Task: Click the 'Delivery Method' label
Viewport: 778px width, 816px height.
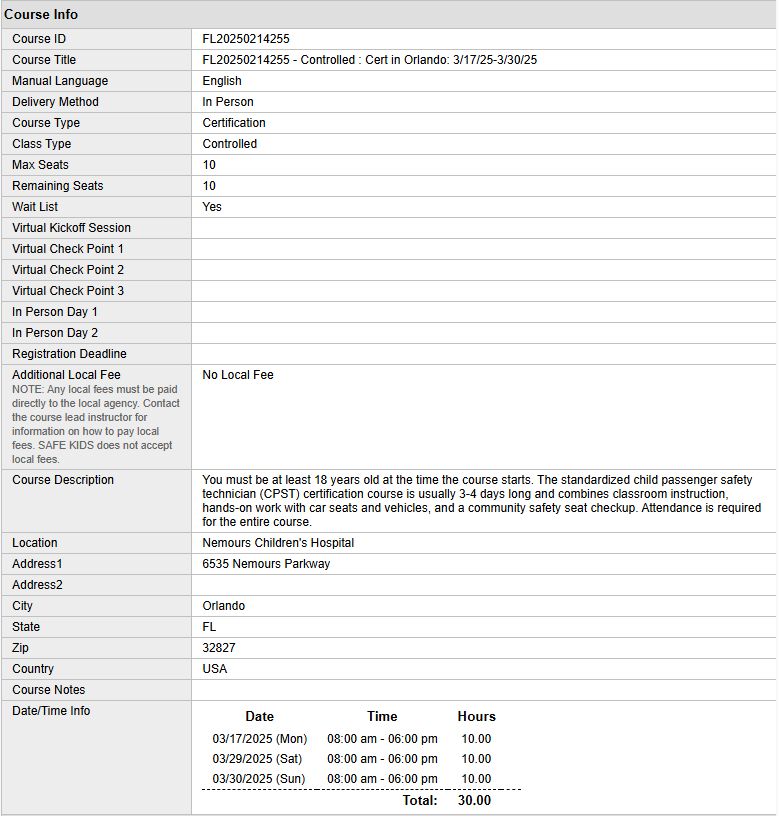Action: [x=55, y=102]
